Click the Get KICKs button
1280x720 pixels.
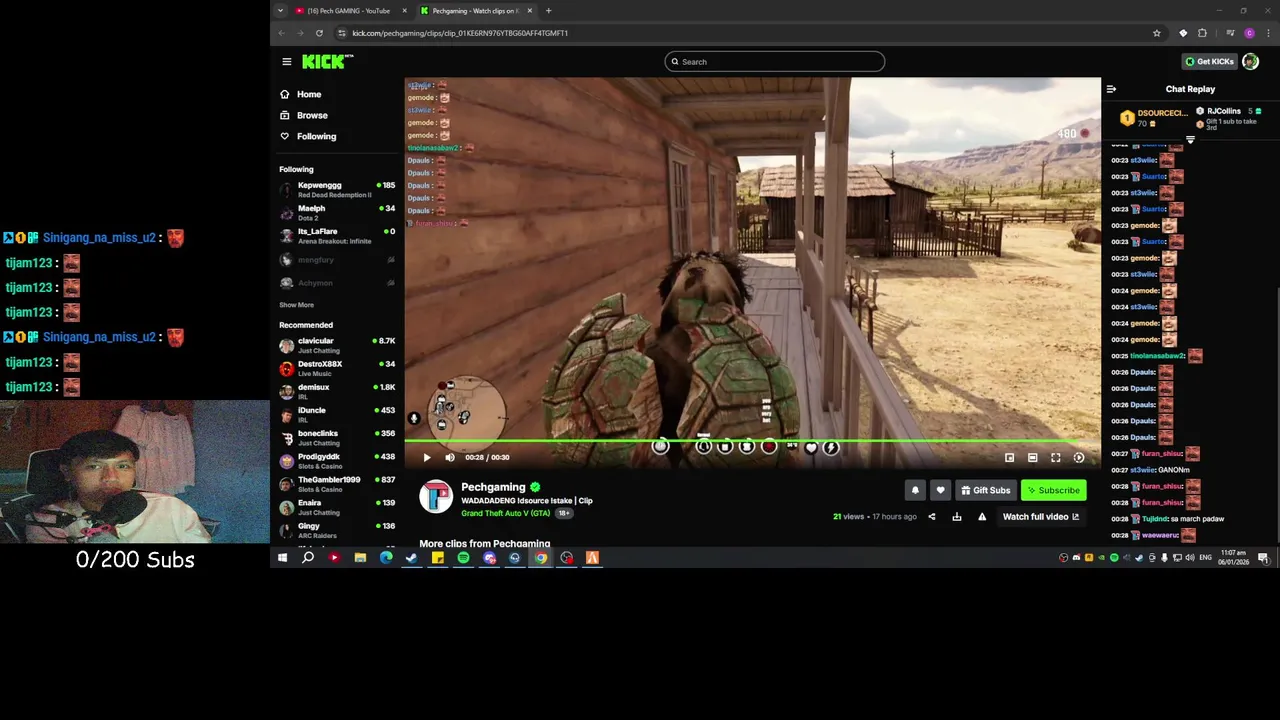point(1209,62)
